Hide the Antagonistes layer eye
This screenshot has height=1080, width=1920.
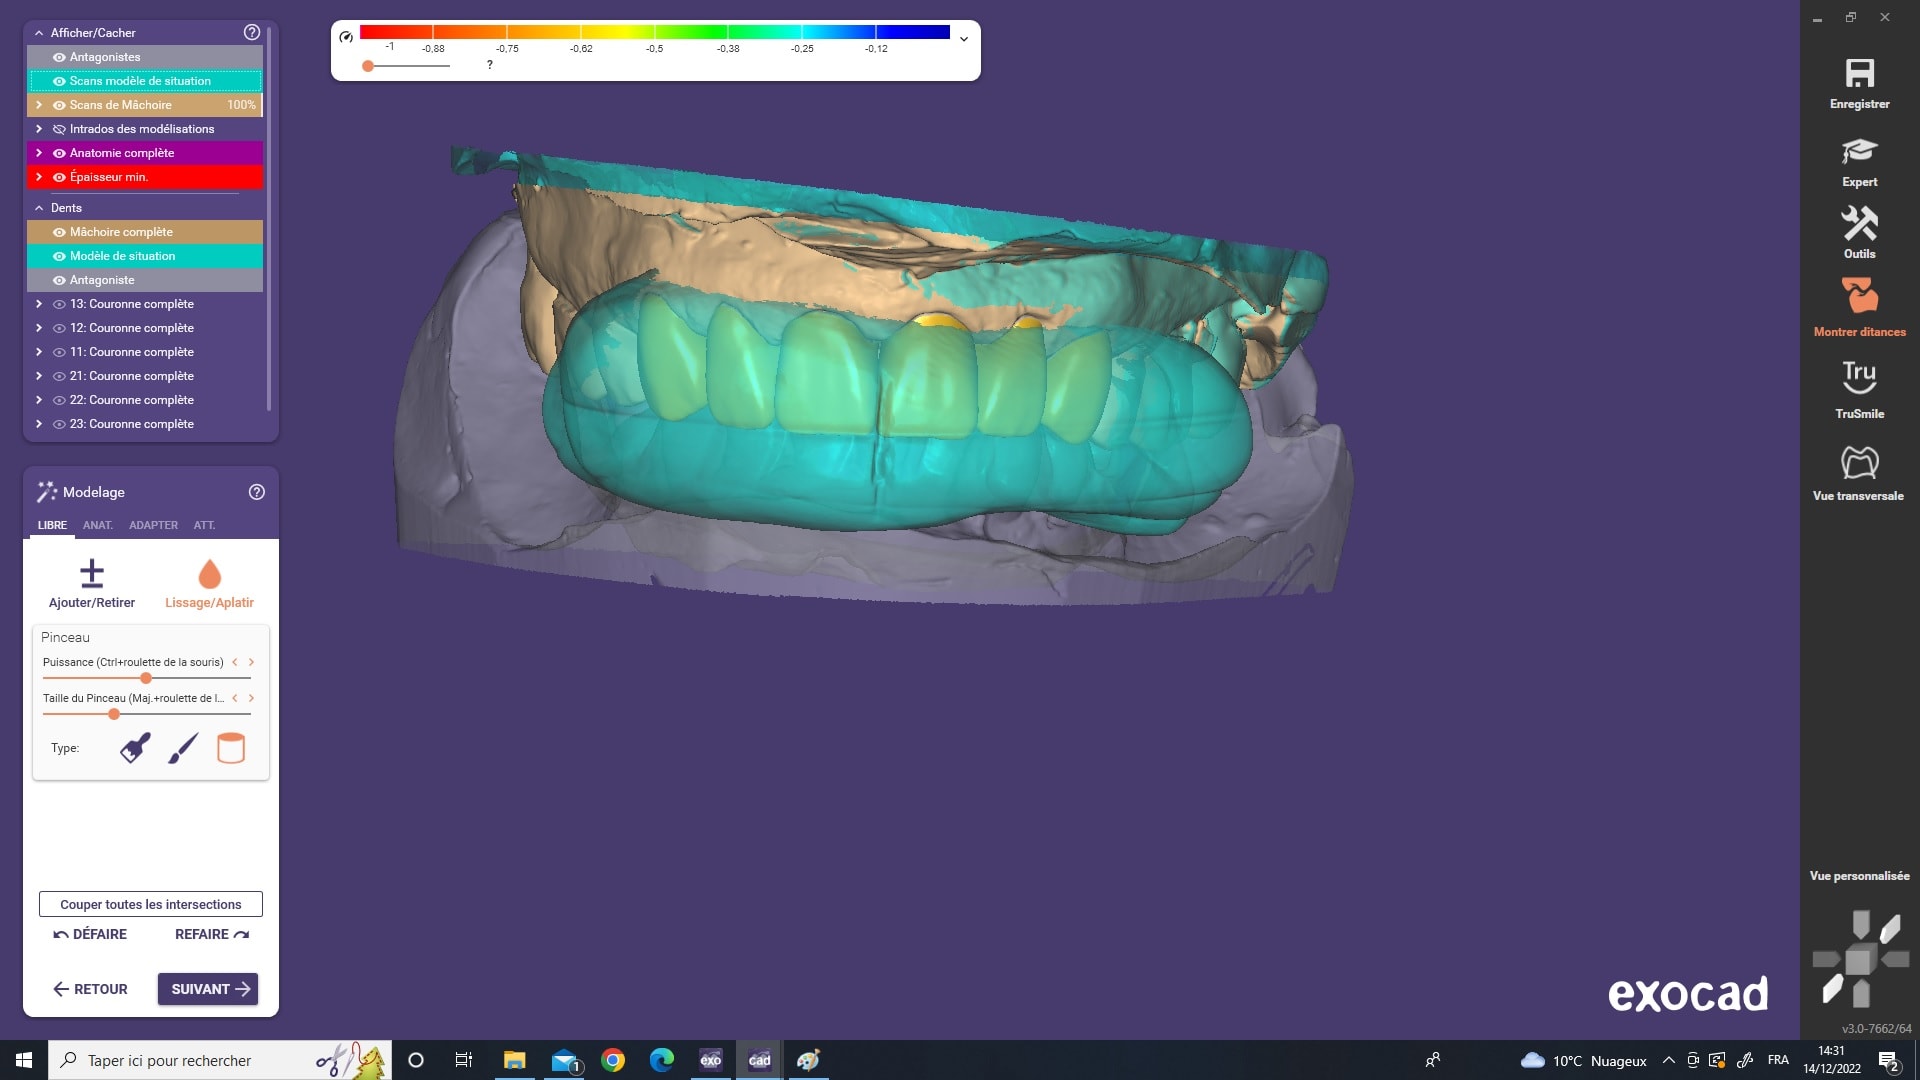tap(59, 57)
